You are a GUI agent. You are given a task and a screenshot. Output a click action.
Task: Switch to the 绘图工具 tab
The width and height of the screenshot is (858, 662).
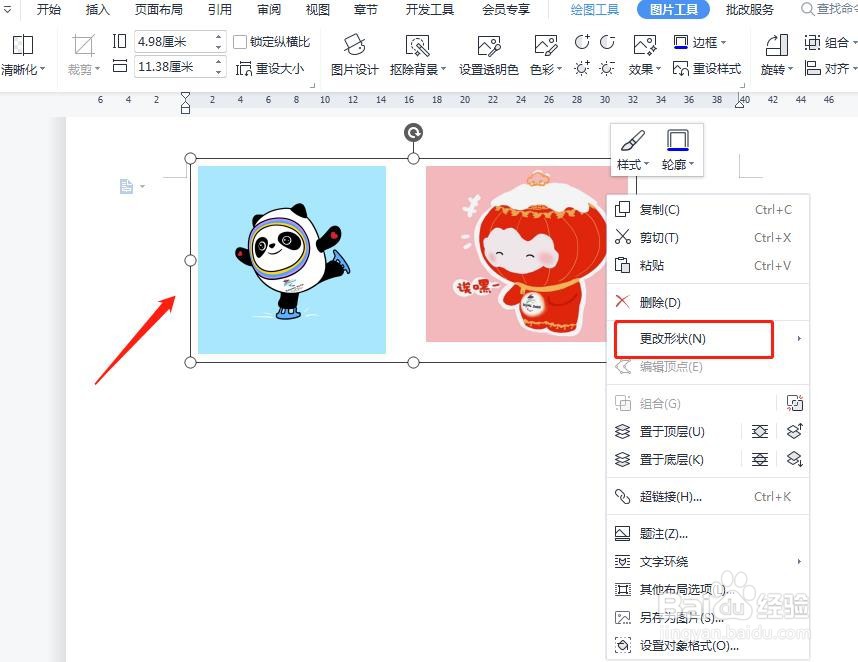pos(594,9)
